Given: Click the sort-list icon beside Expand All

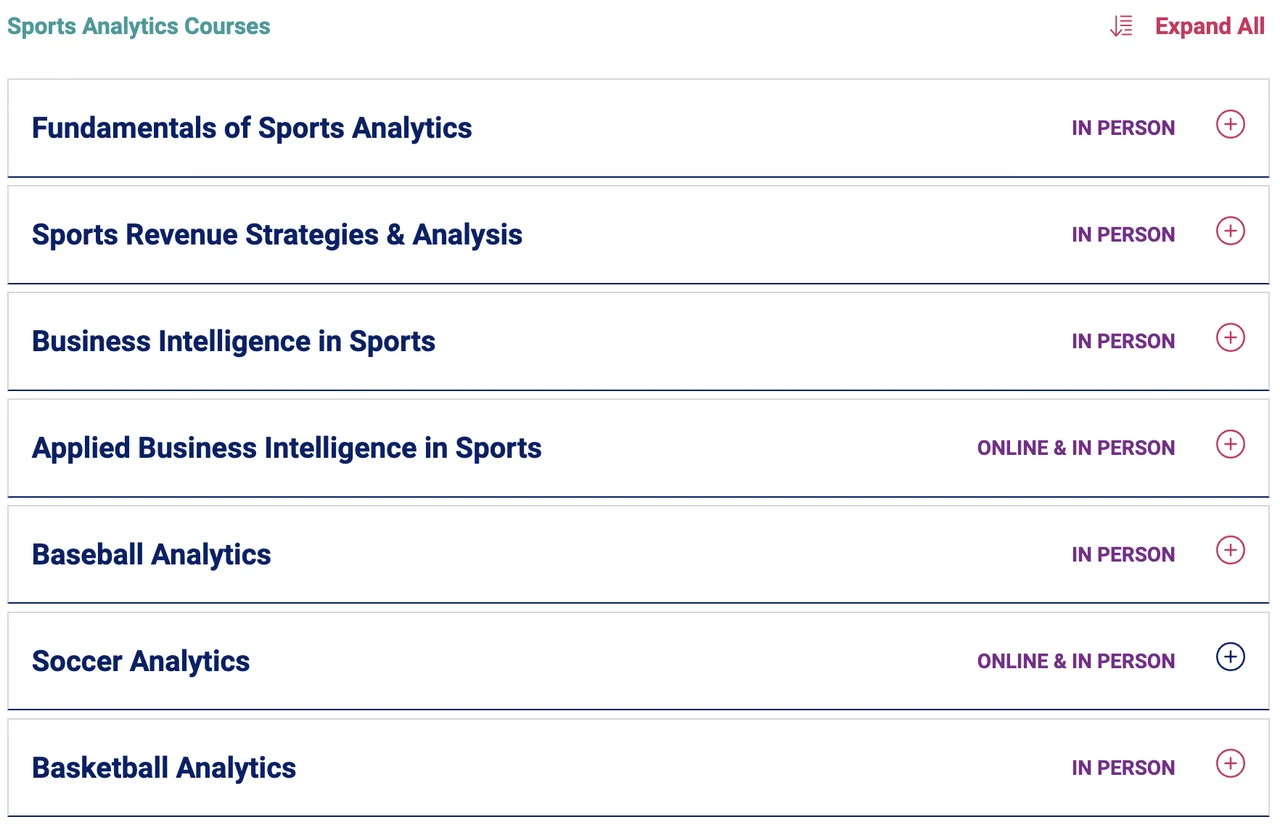Looking at the screenshot, I should (1121, 27).
